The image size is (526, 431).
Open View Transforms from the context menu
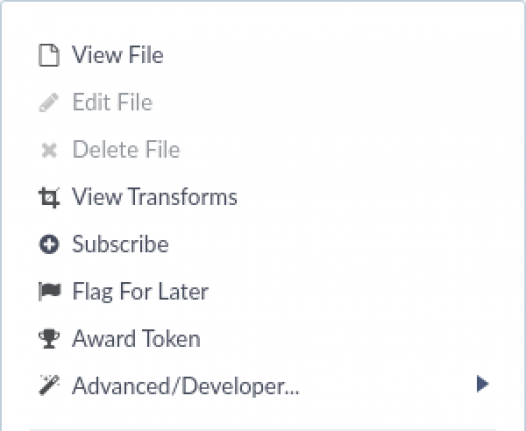click(x=263, y=197)
